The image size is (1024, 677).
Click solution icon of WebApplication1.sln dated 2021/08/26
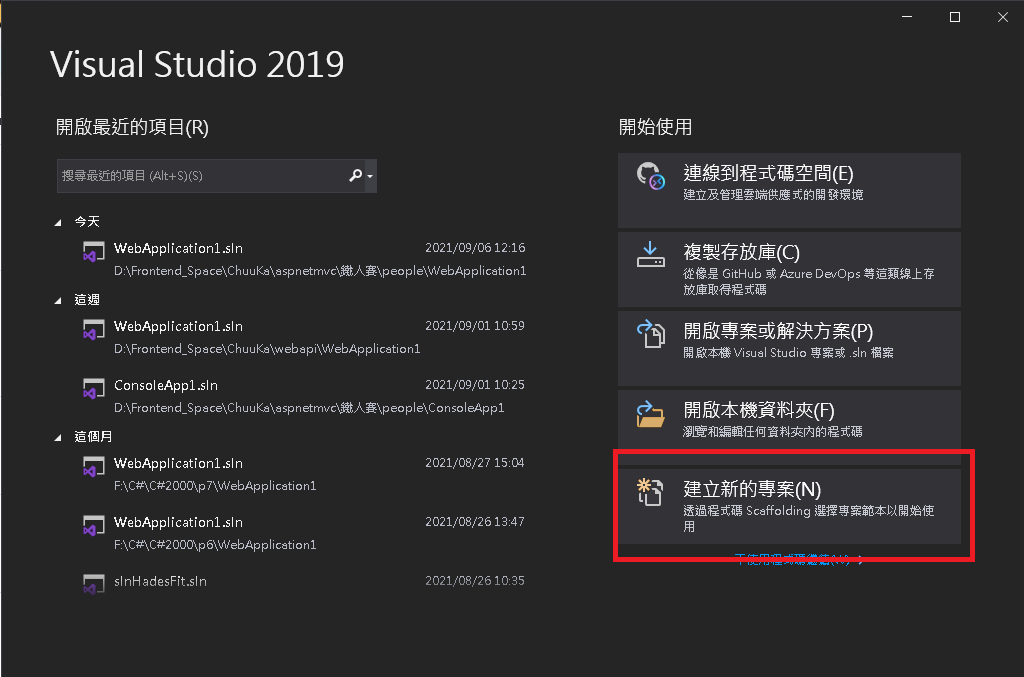93,526
